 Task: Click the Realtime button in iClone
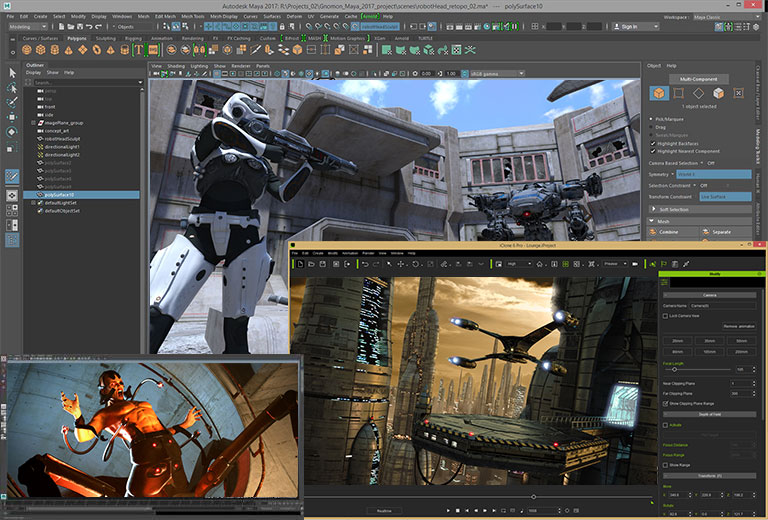[384, 511]
